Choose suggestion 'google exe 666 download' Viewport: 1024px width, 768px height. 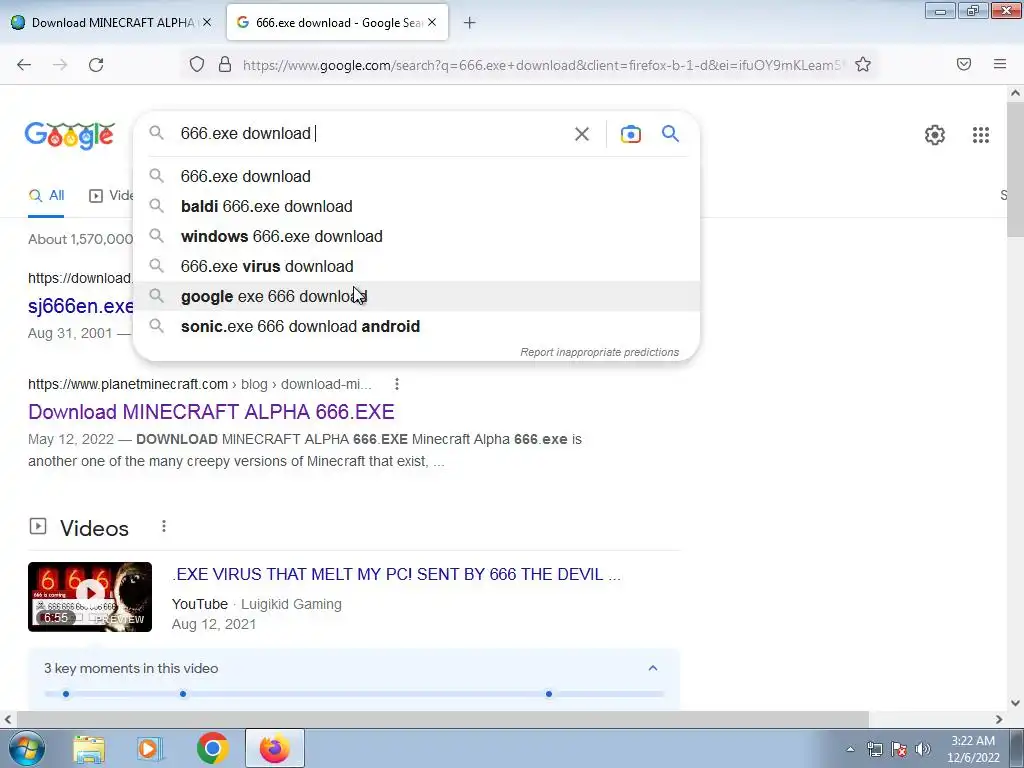pos(416,296)
